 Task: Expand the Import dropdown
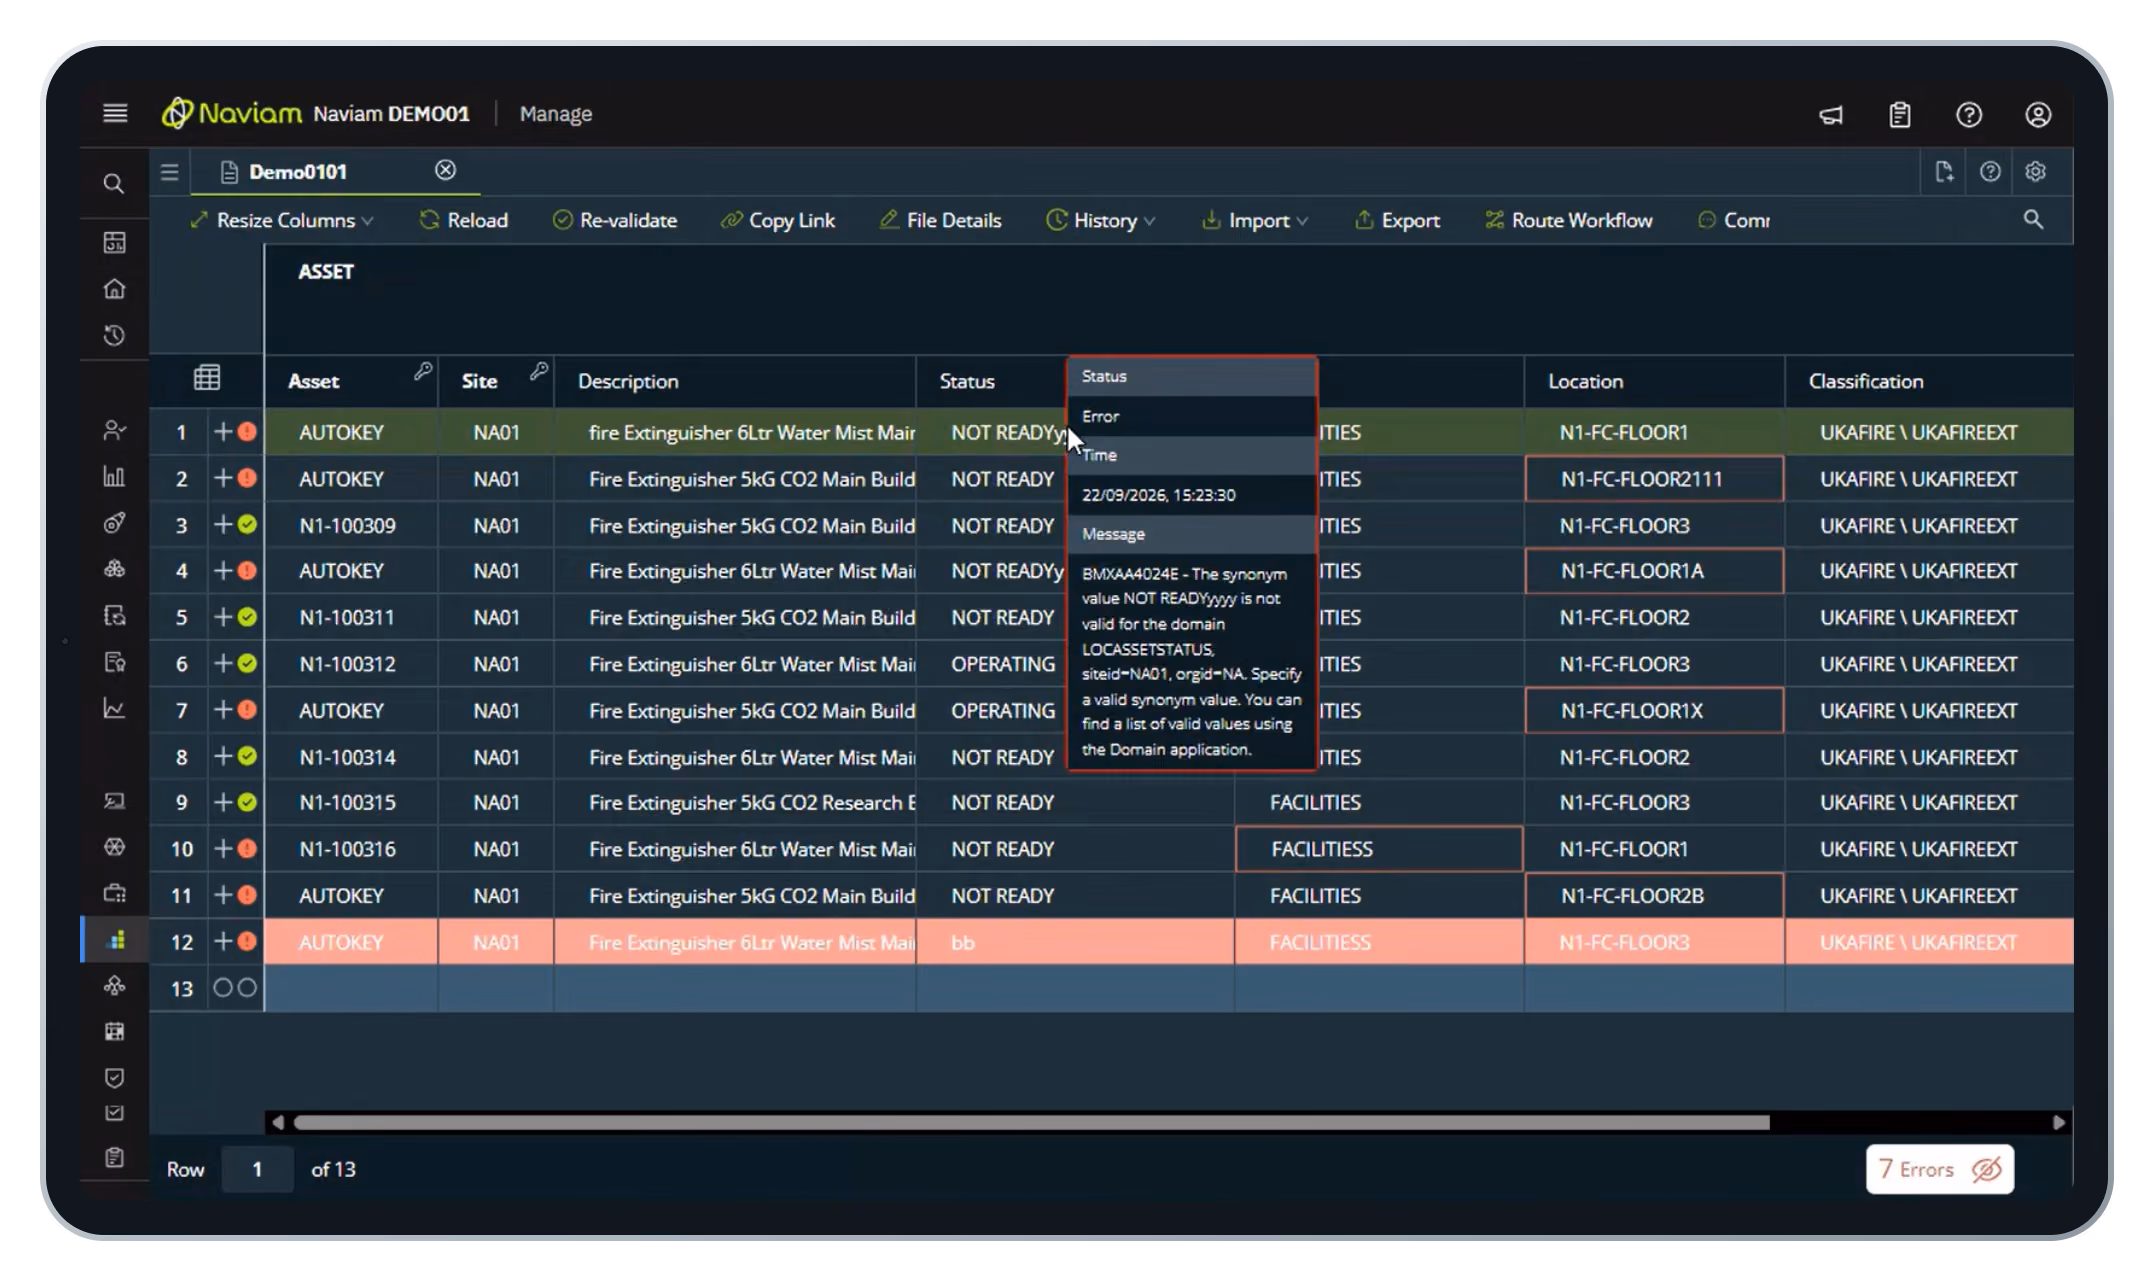(1255, 220)
